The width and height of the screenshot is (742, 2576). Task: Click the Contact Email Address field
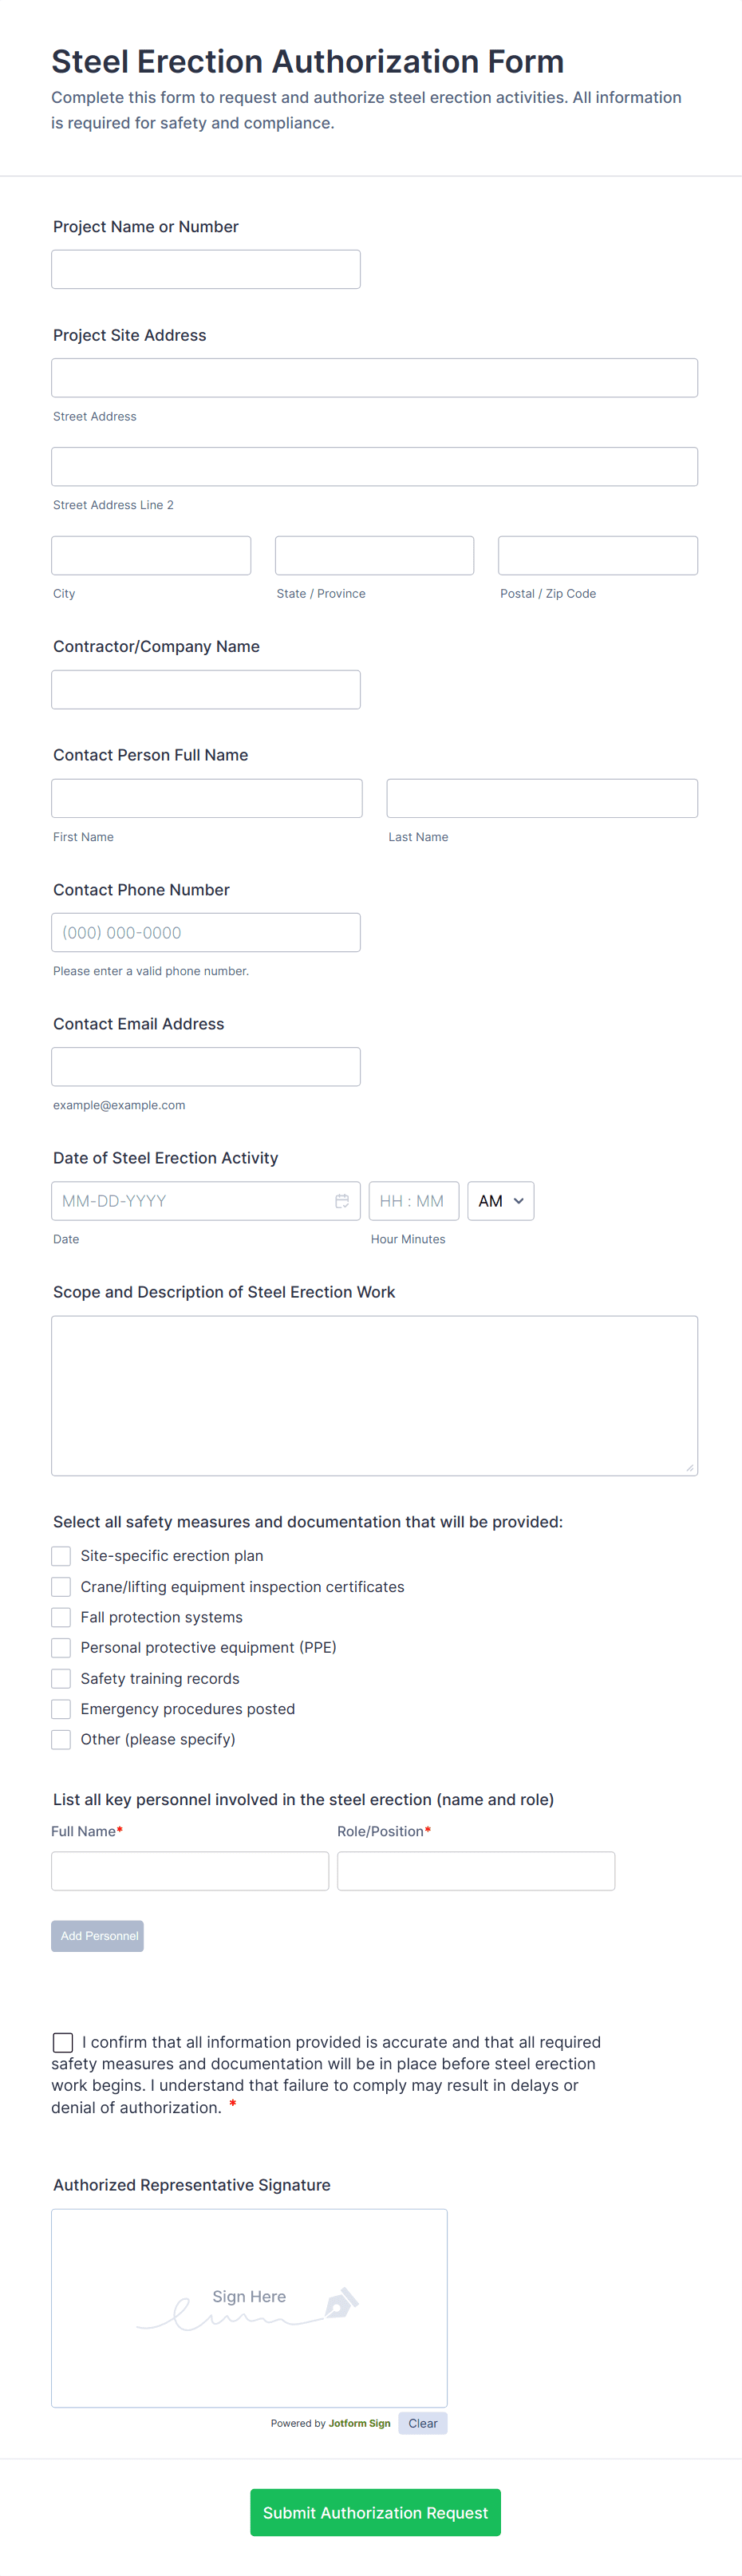pyautogui.click(x=205, y=1066)
